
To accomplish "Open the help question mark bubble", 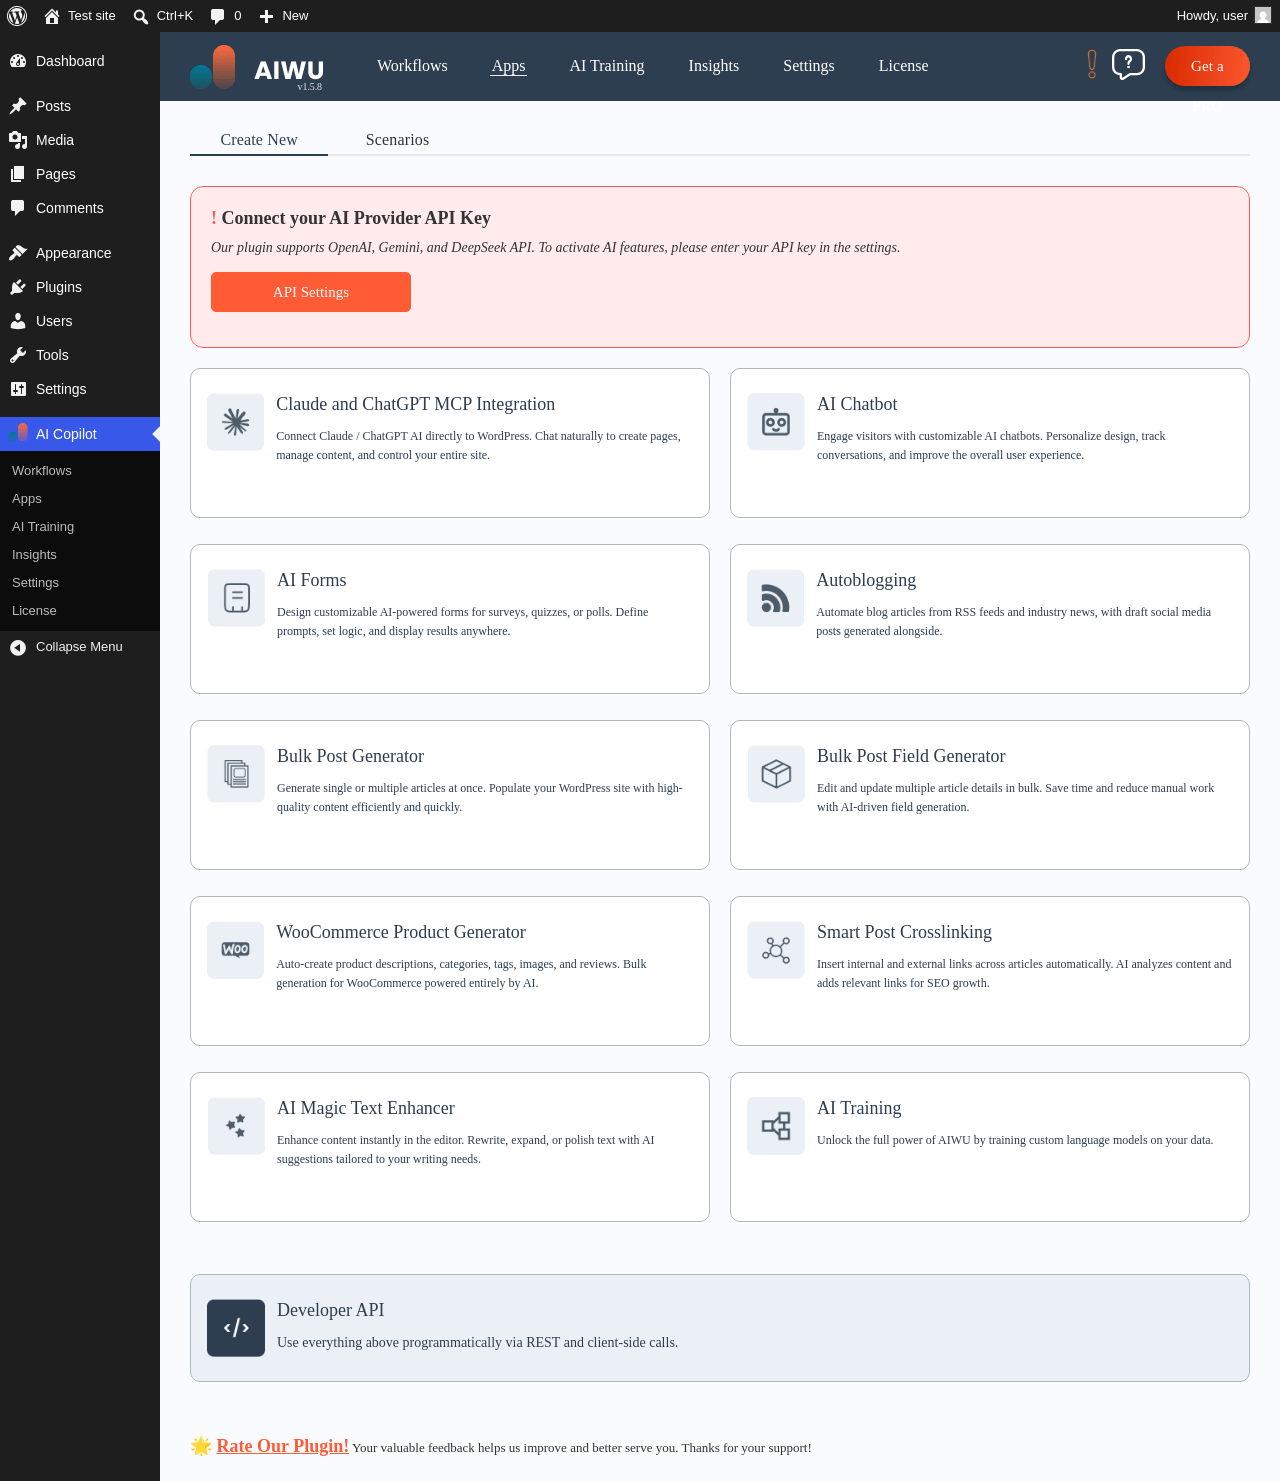I will [1128, 65].
